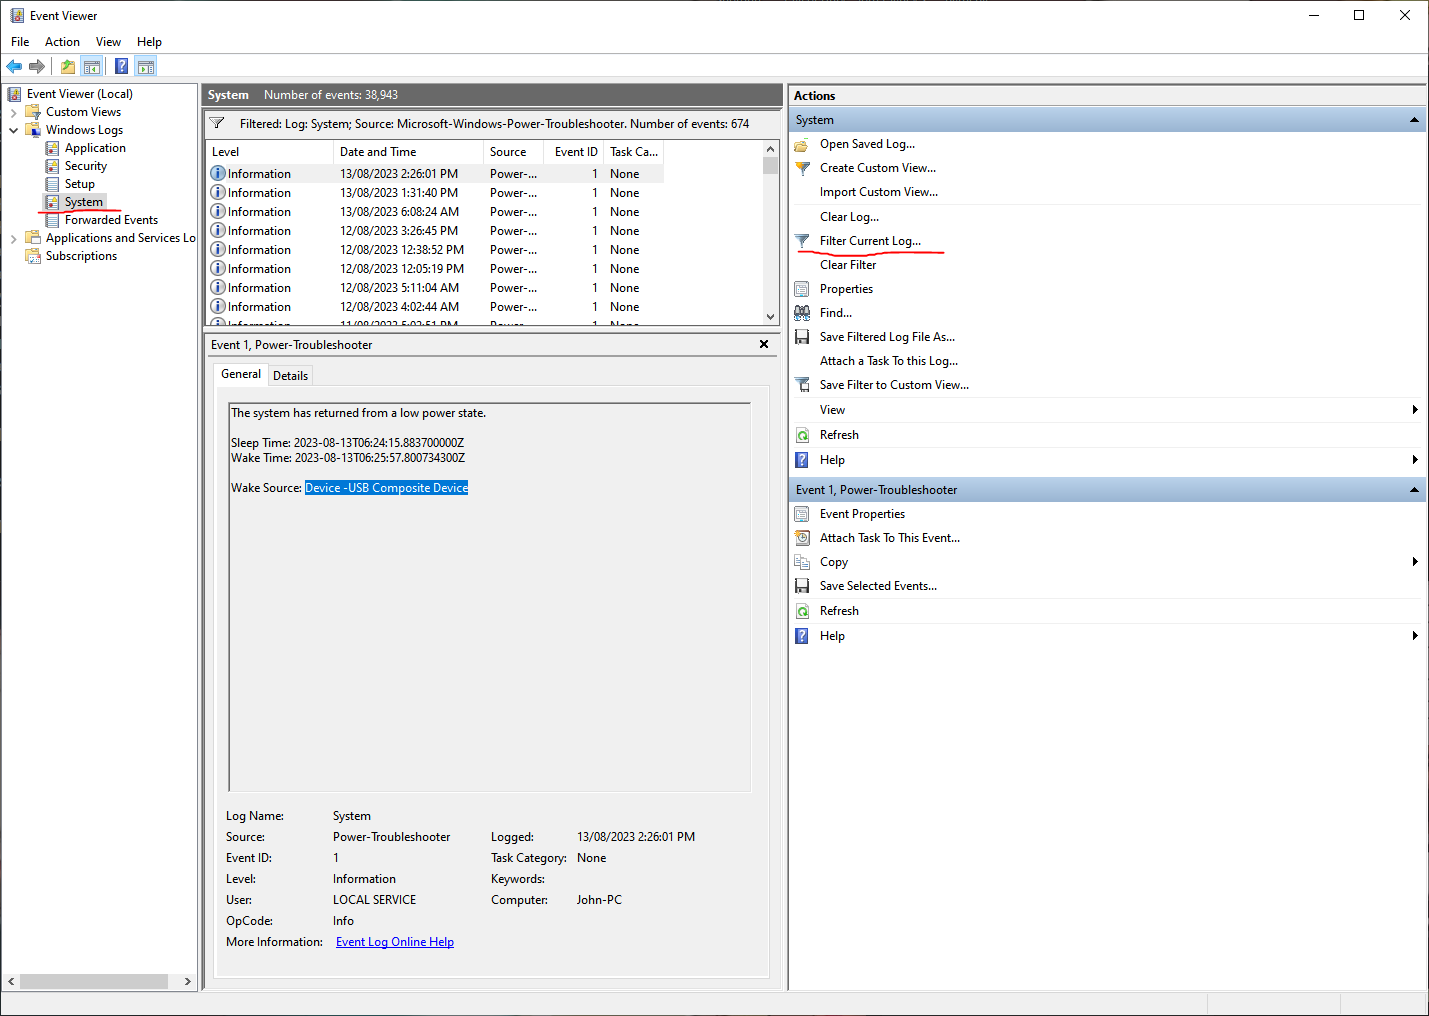
Task: Open the event section Help submenu arrow
Action: click(x=1414, y=636)
